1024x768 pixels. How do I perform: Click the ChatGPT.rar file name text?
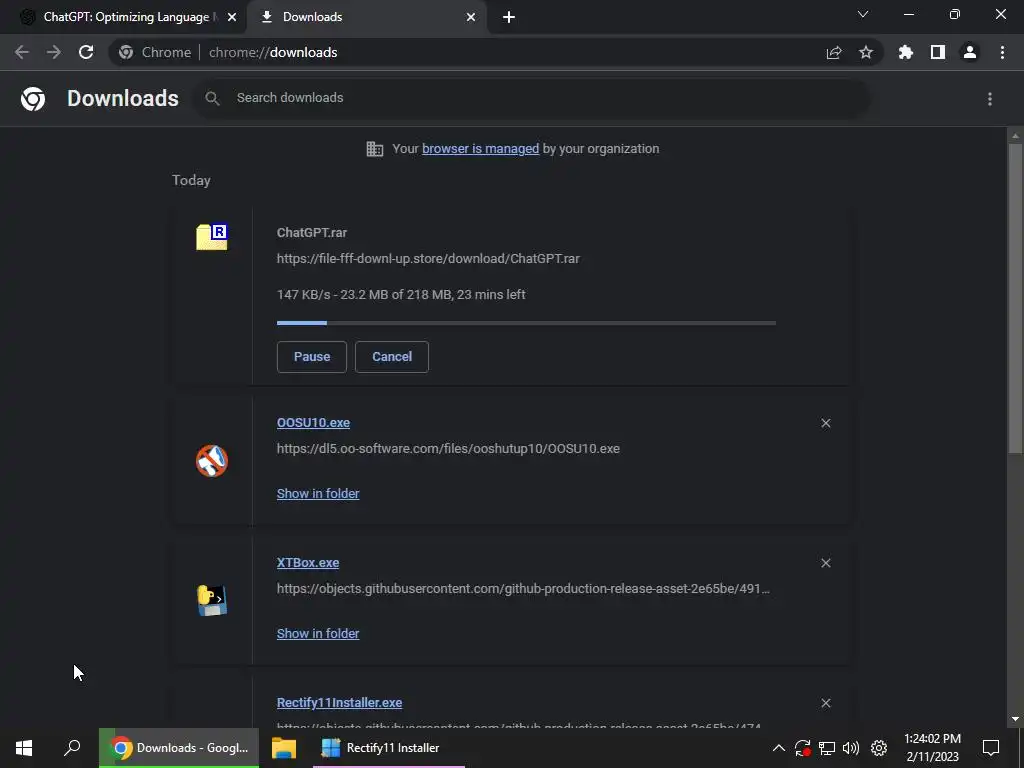(x=312, y=232)
